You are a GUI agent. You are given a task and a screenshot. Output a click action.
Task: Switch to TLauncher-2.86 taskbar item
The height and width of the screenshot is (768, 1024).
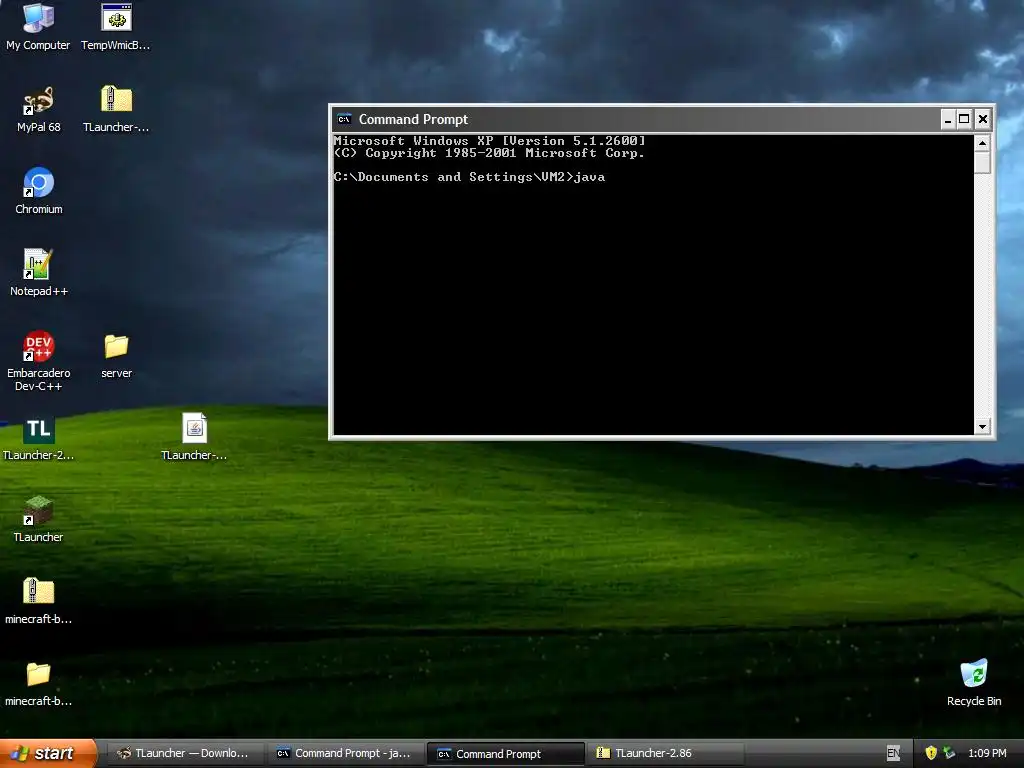click(665, 753)
